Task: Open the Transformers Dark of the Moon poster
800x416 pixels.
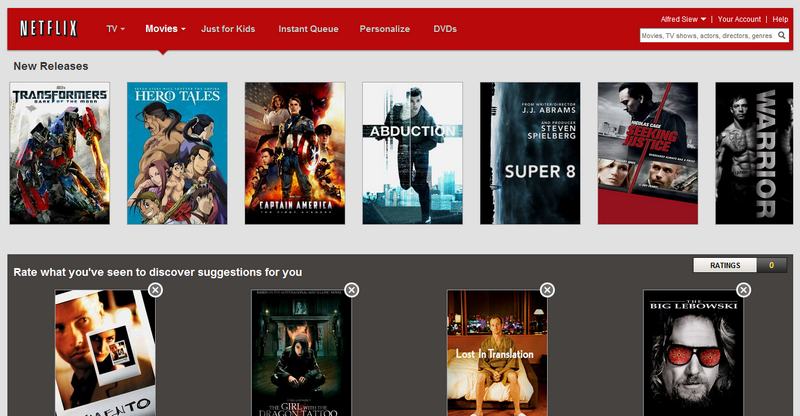Action: pyautogui.click(x=60, y=153)
